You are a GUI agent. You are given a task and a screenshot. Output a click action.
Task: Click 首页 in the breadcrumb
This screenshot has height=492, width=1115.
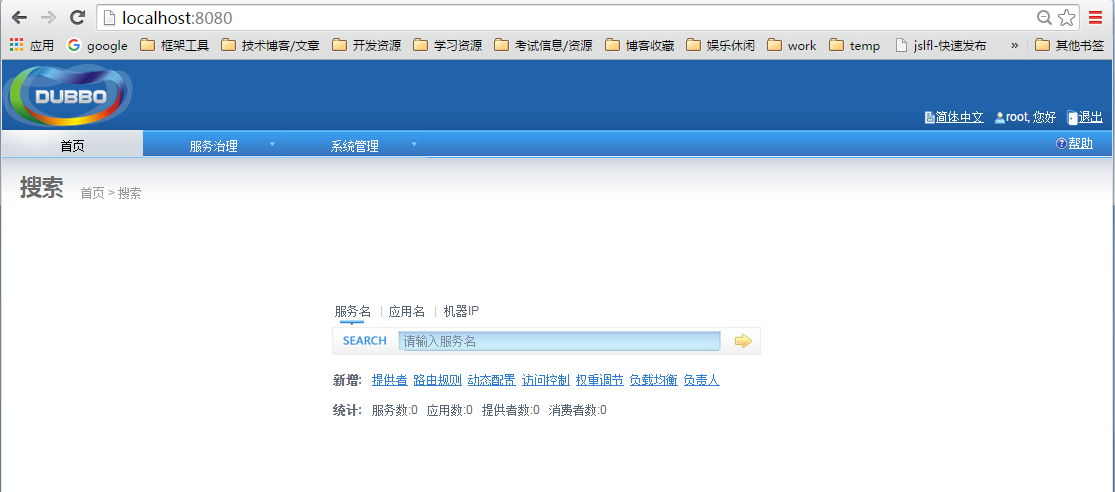[92, 193]
